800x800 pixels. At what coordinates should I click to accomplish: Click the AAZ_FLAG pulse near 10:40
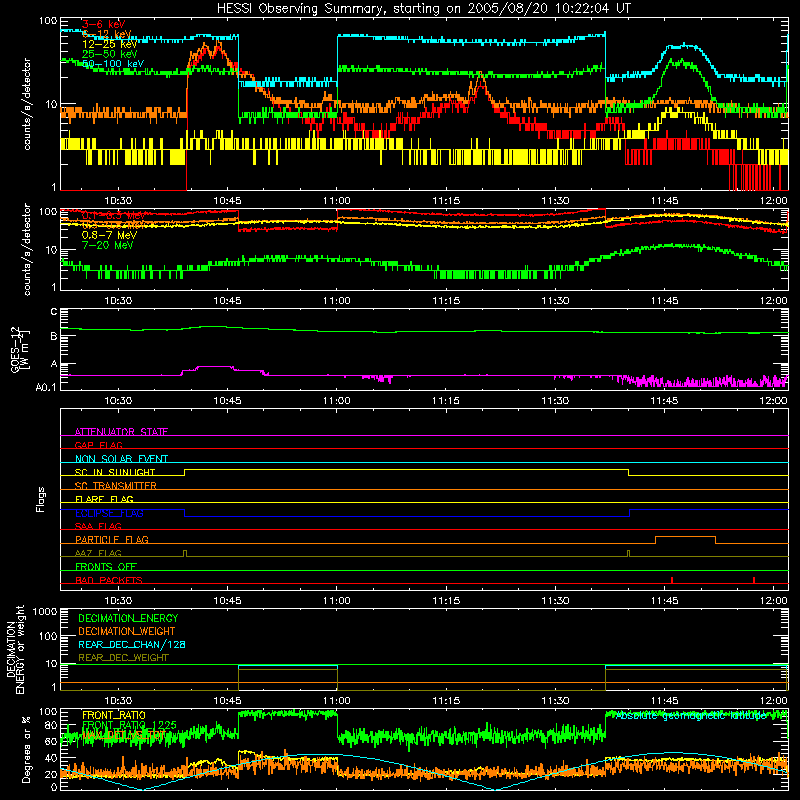tap(185, 553)
